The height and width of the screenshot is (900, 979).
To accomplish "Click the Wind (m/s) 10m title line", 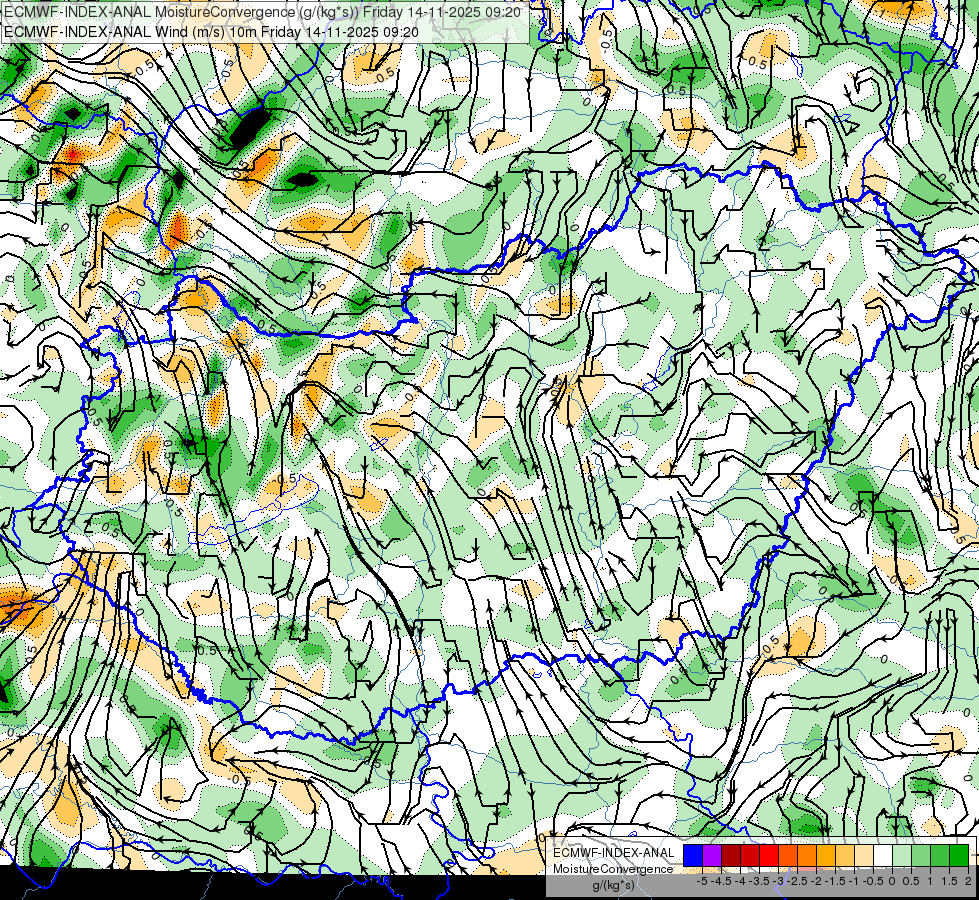I will pos(211,32).
